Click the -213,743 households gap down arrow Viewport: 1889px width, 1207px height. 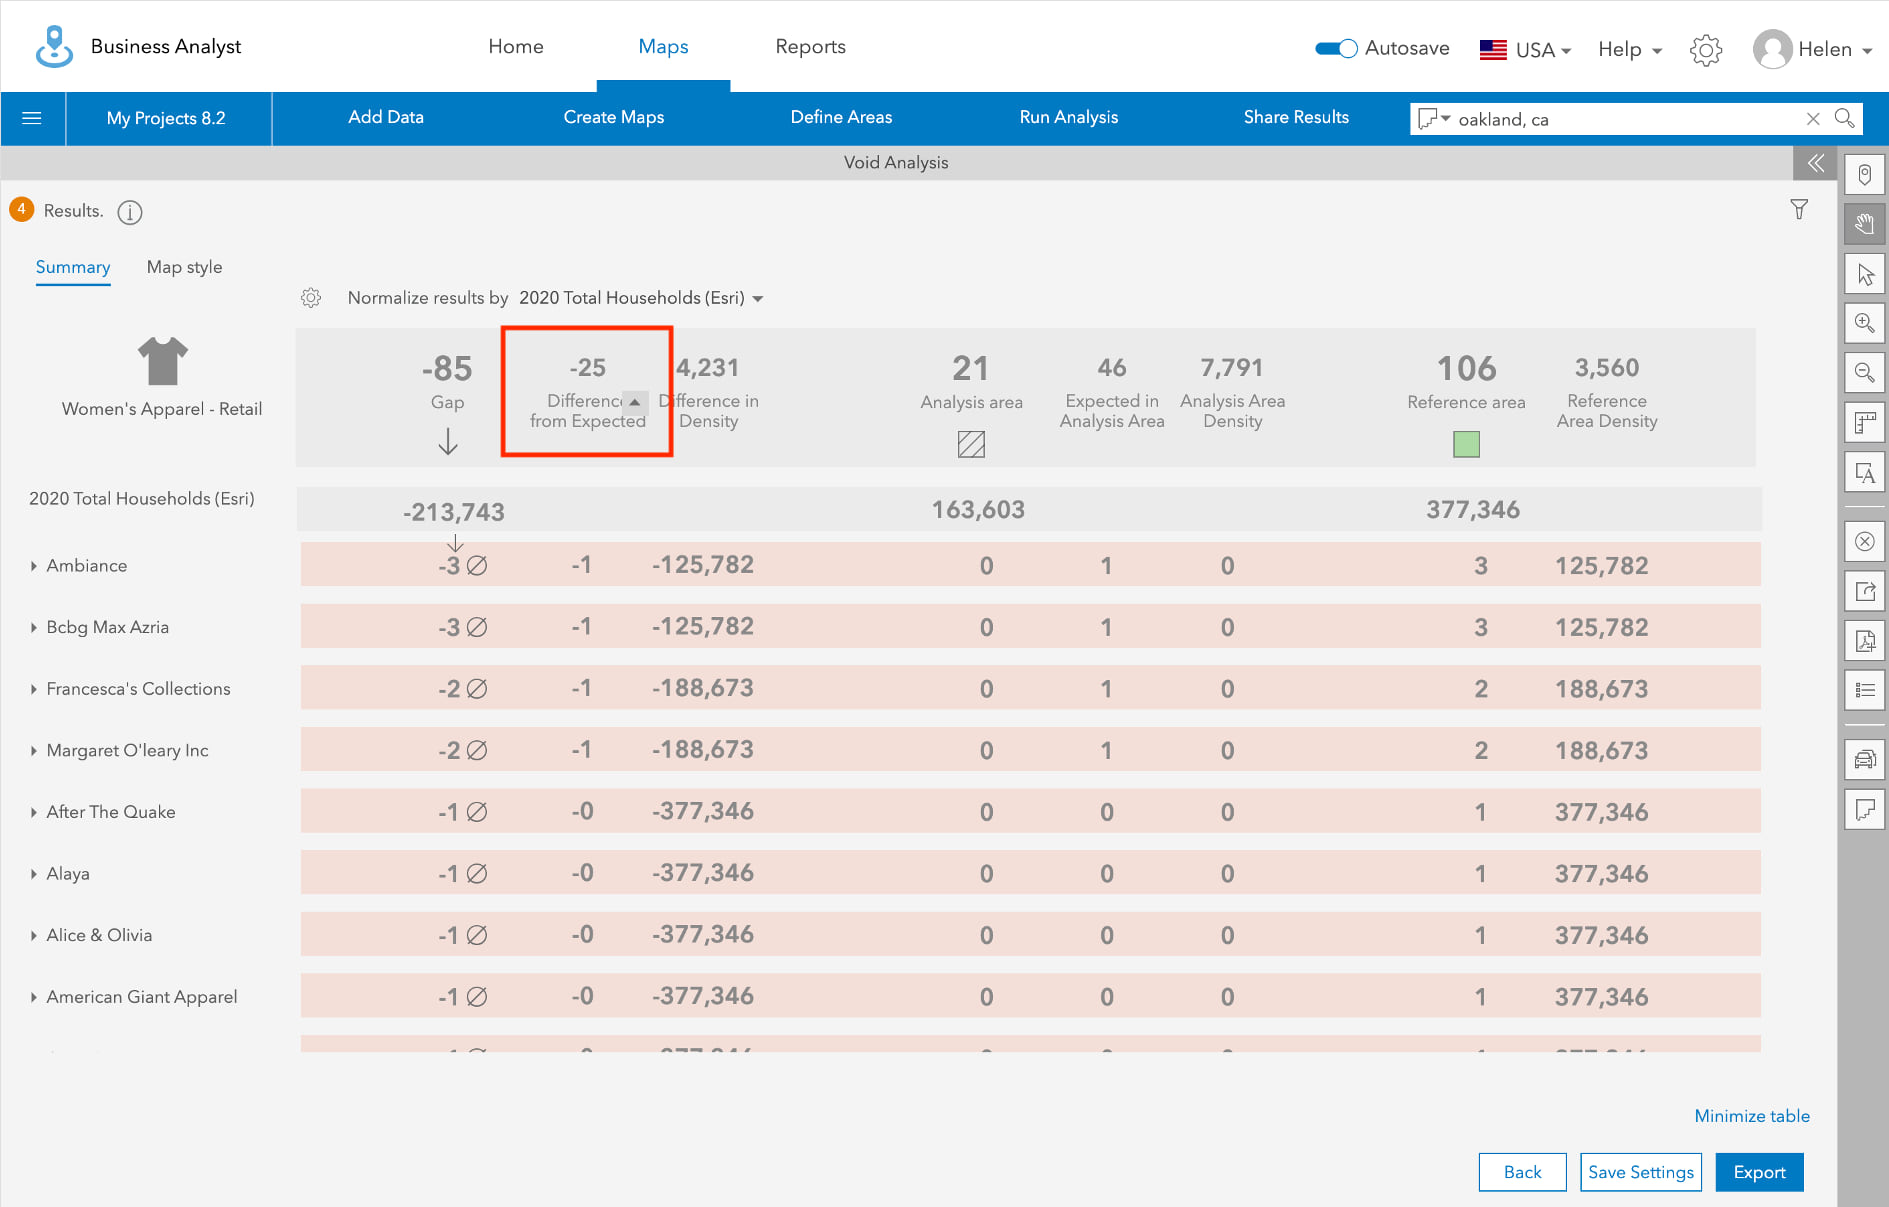pos(455,543)
